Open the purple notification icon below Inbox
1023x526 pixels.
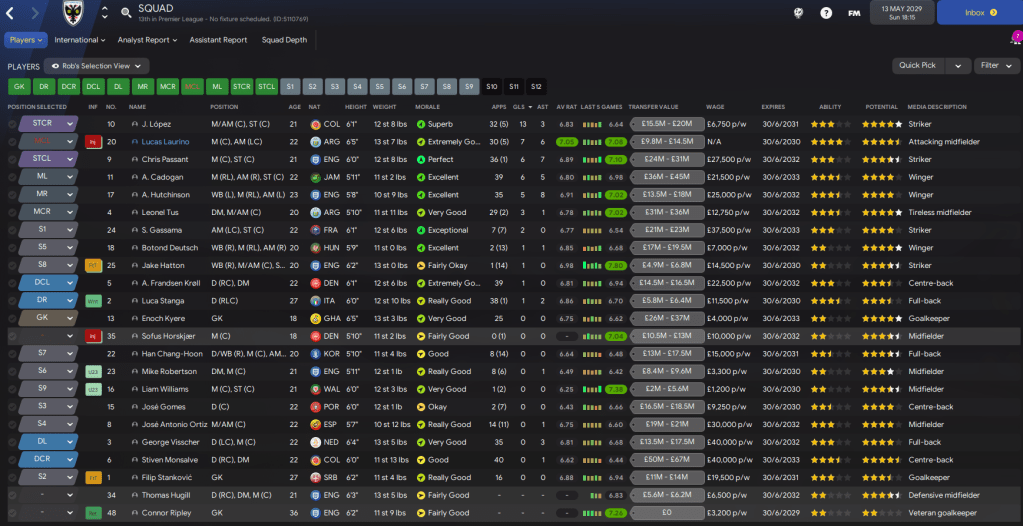point(1016,37)
